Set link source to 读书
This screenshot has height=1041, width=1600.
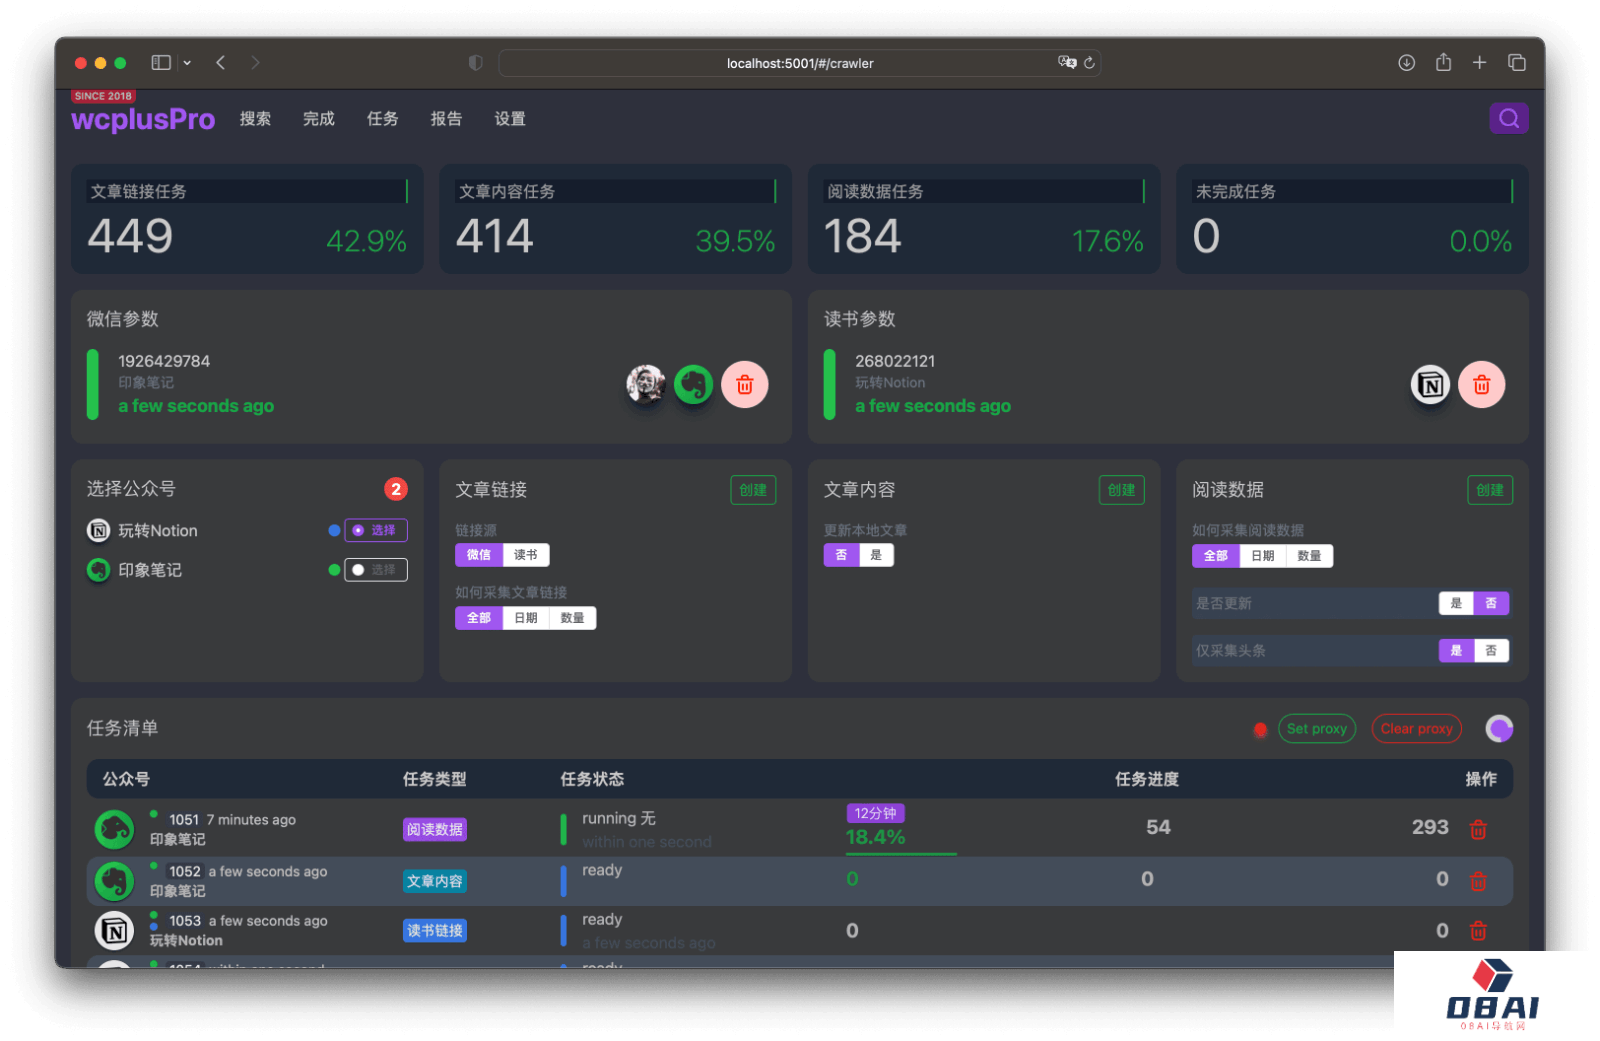click(526, 555)
